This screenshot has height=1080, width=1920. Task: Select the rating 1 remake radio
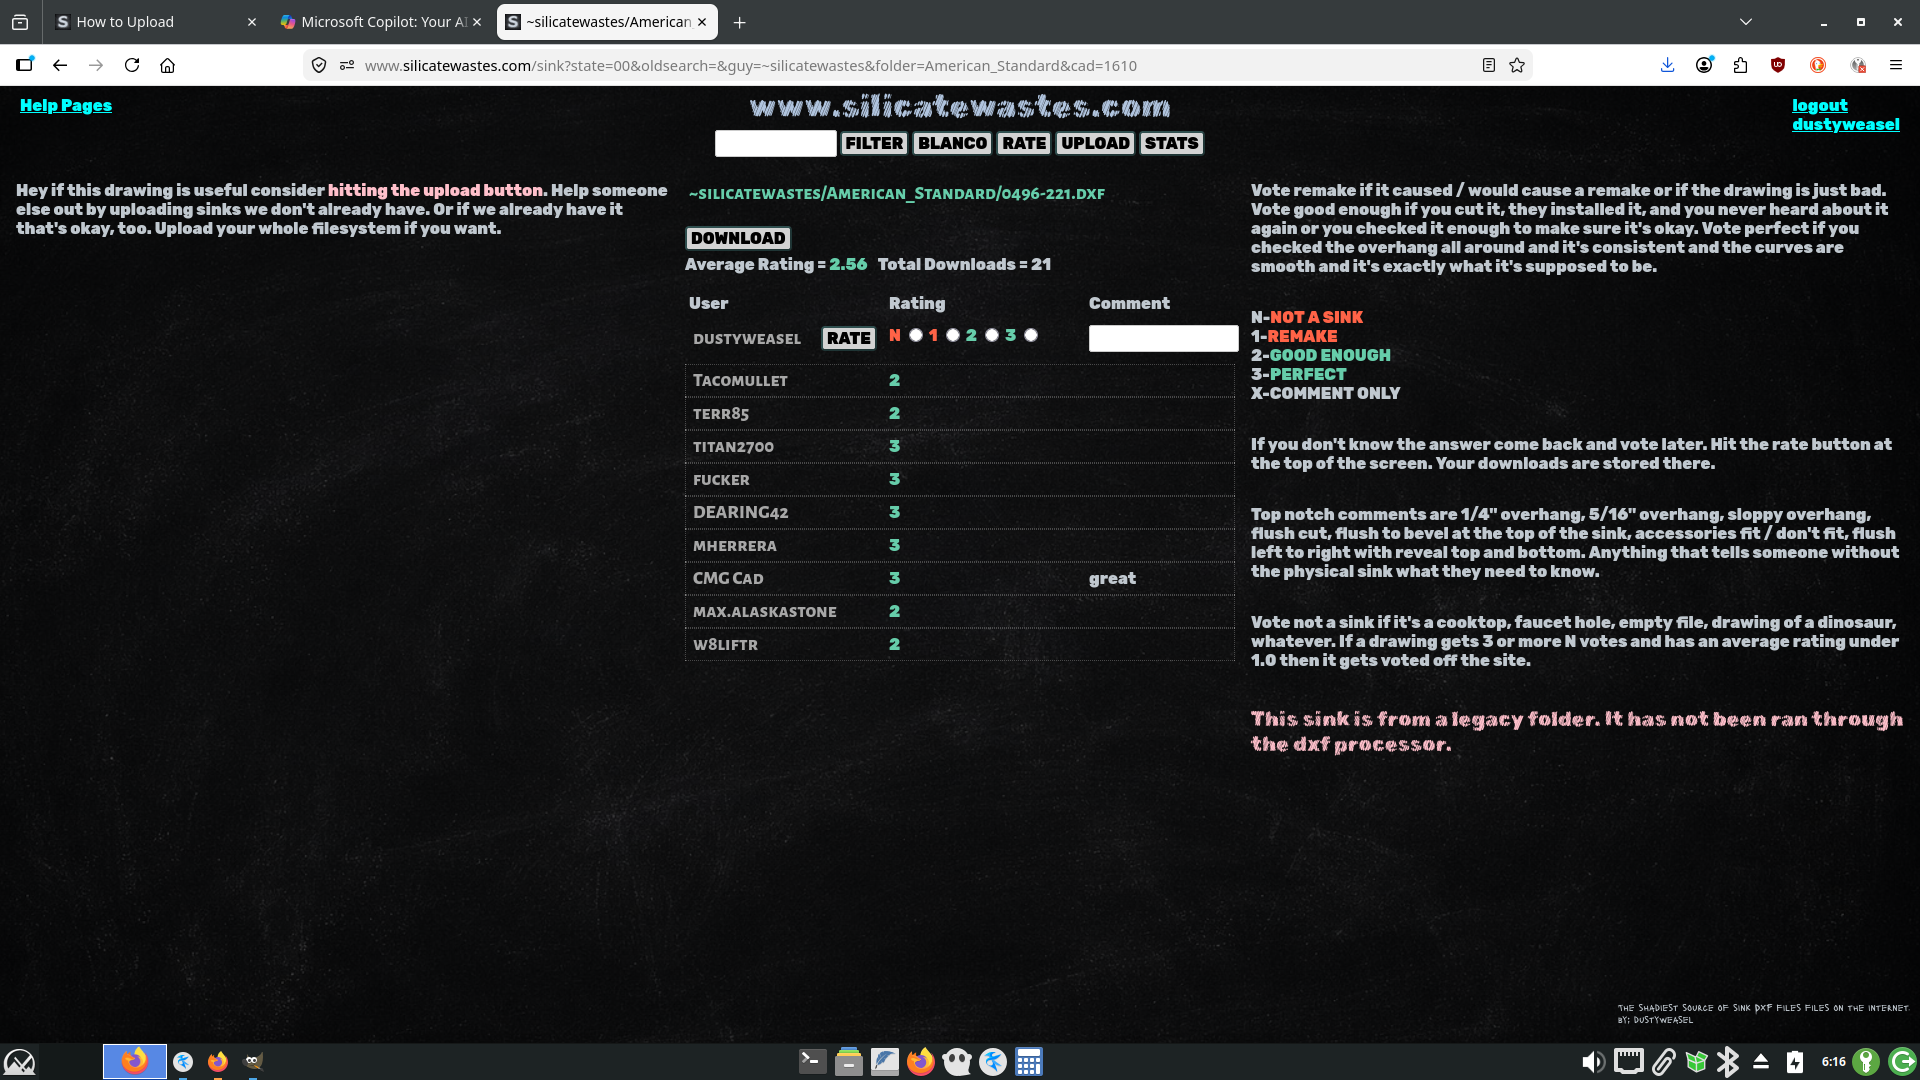tap(953, 335)
